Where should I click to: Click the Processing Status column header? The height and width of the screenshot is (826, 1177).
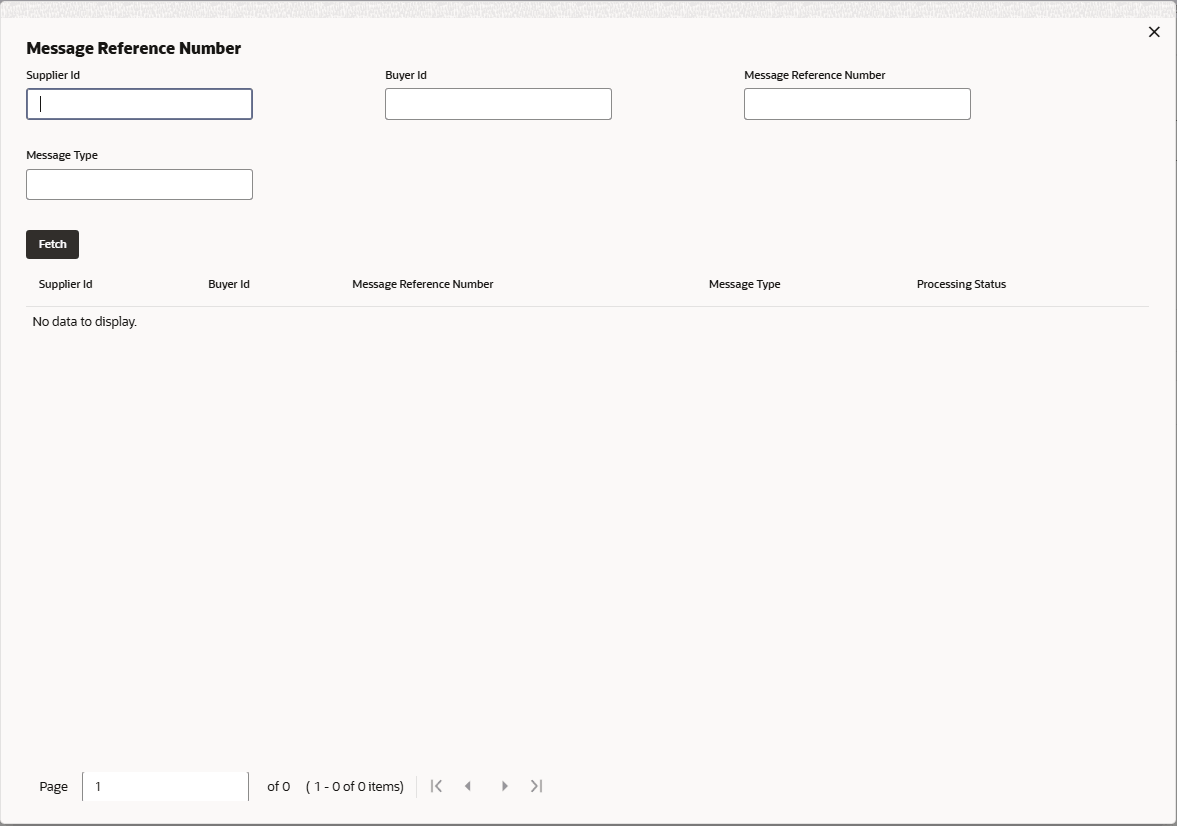[x=960, y=284]
